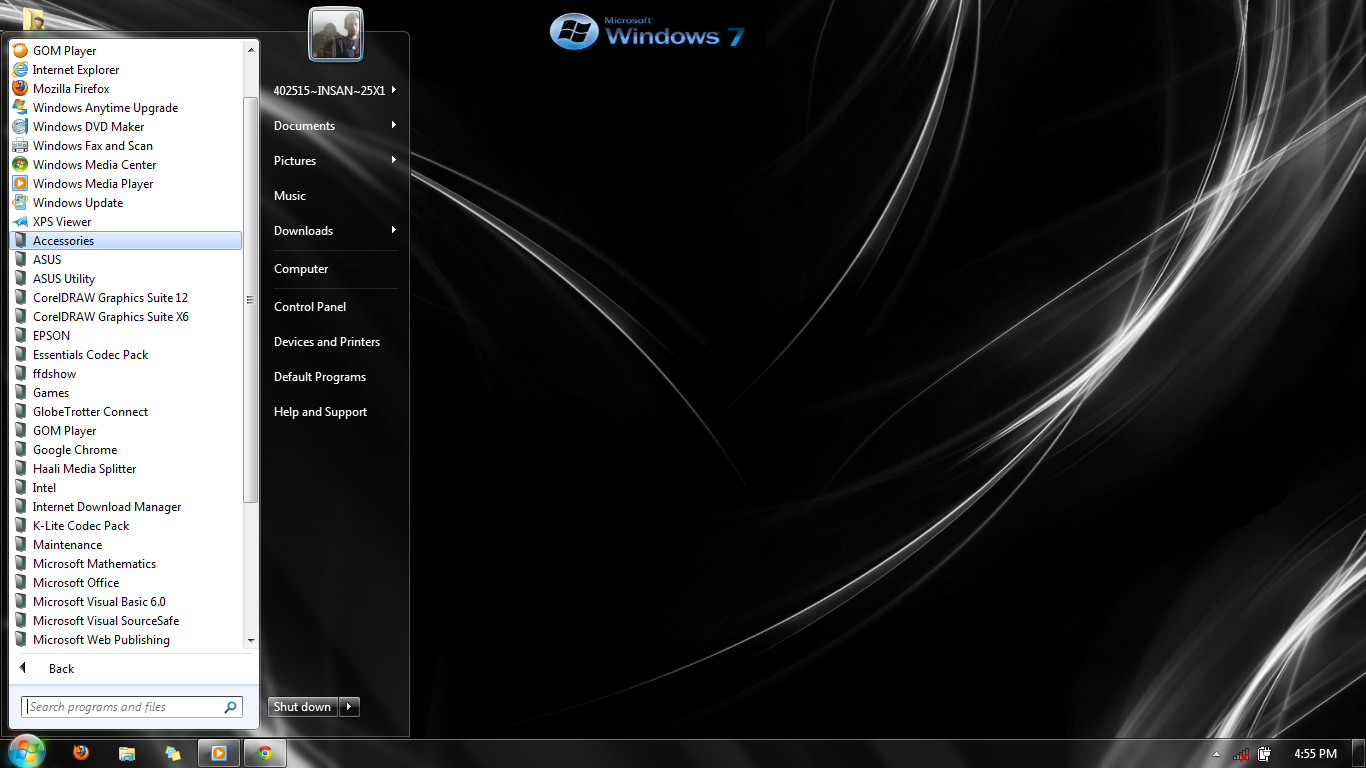Screen dimensions: 1366x768
Task: Open Downloads from the Start menu
Action: 335,231
